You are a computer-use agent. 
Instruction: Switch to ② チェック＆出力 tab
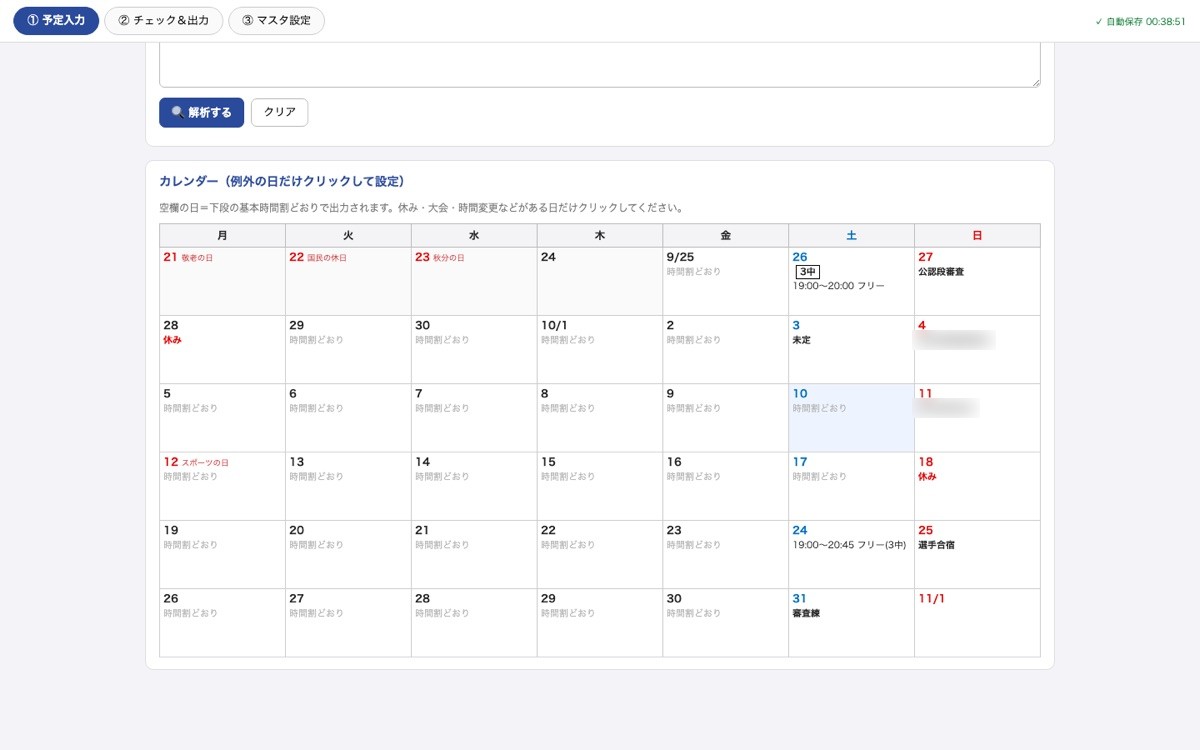pyautogui.click(x=164, y=20)
